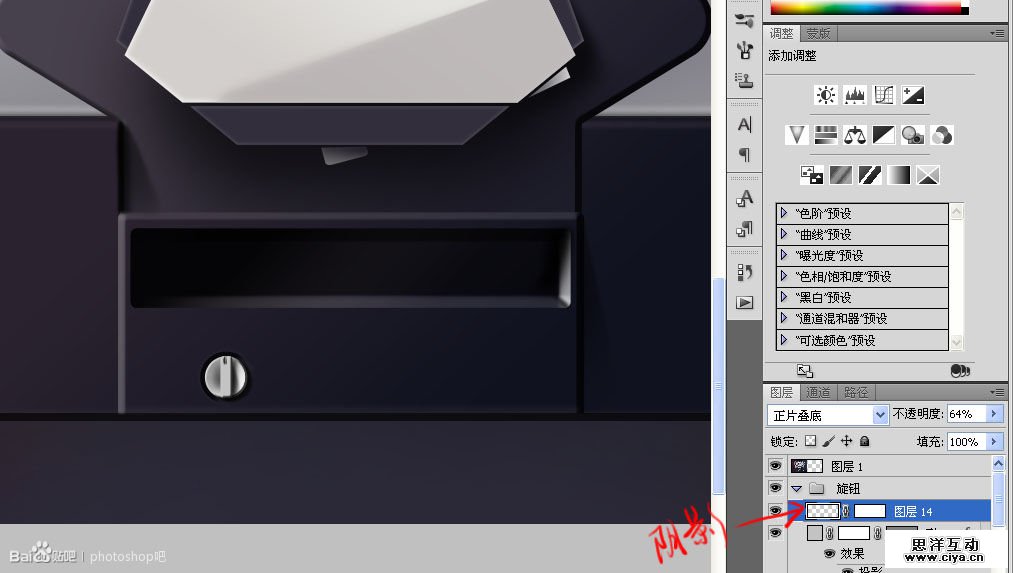Open the 不透明度 opacity slider arrow

click(x=994, y=414)
